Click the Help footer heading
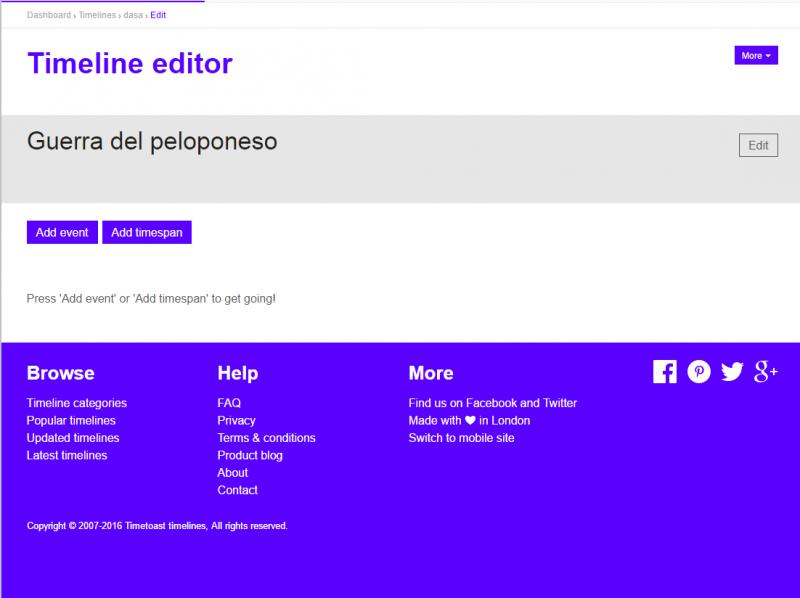The image size is (800, 598). [238, 373]
